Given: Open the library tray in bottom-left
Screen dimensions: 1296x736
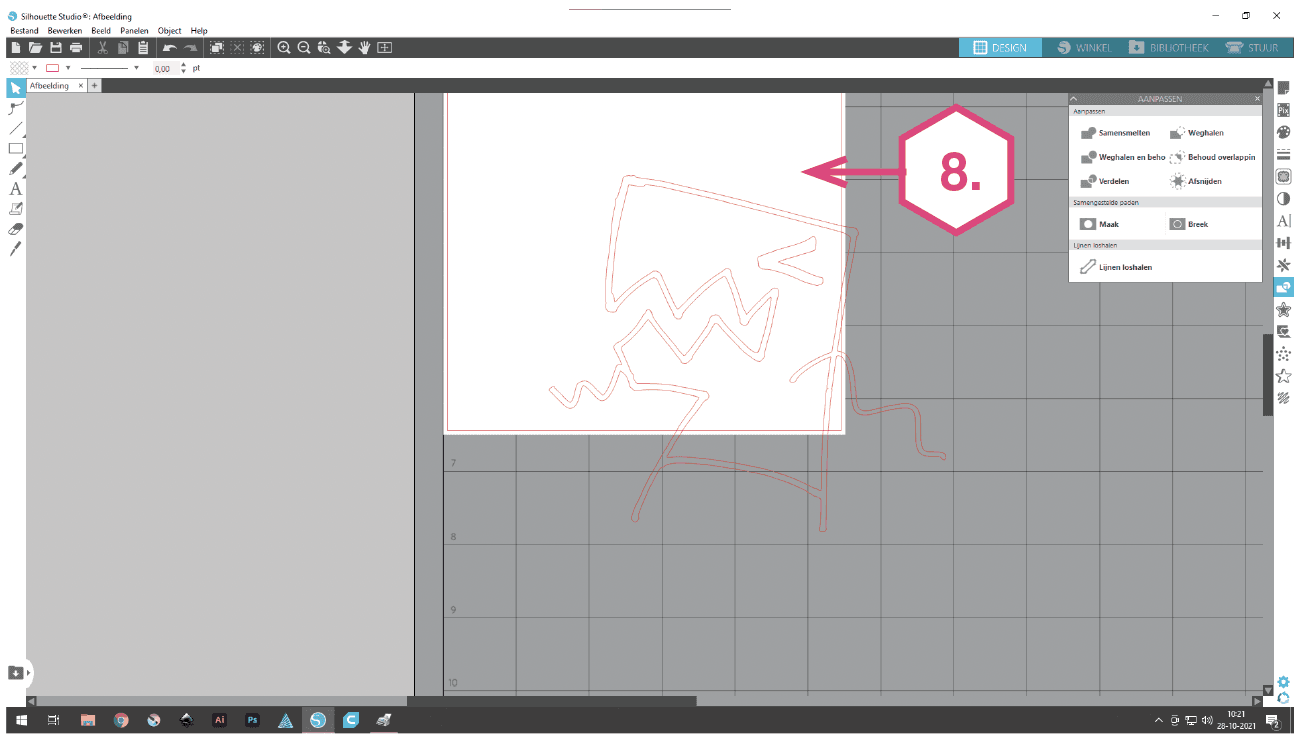Looking at the screenshot, I should (x=16, y=673).
